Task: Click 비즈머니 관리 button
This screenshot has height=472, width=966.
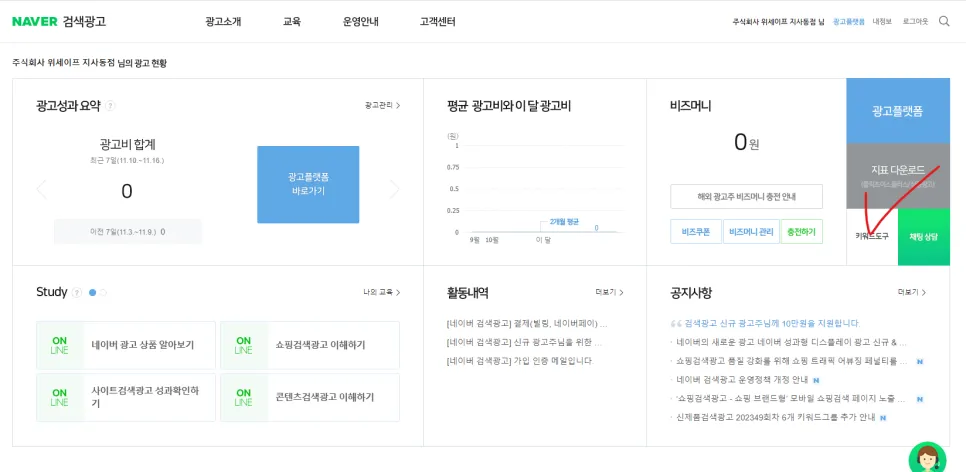Action: (x=750, y=232)
